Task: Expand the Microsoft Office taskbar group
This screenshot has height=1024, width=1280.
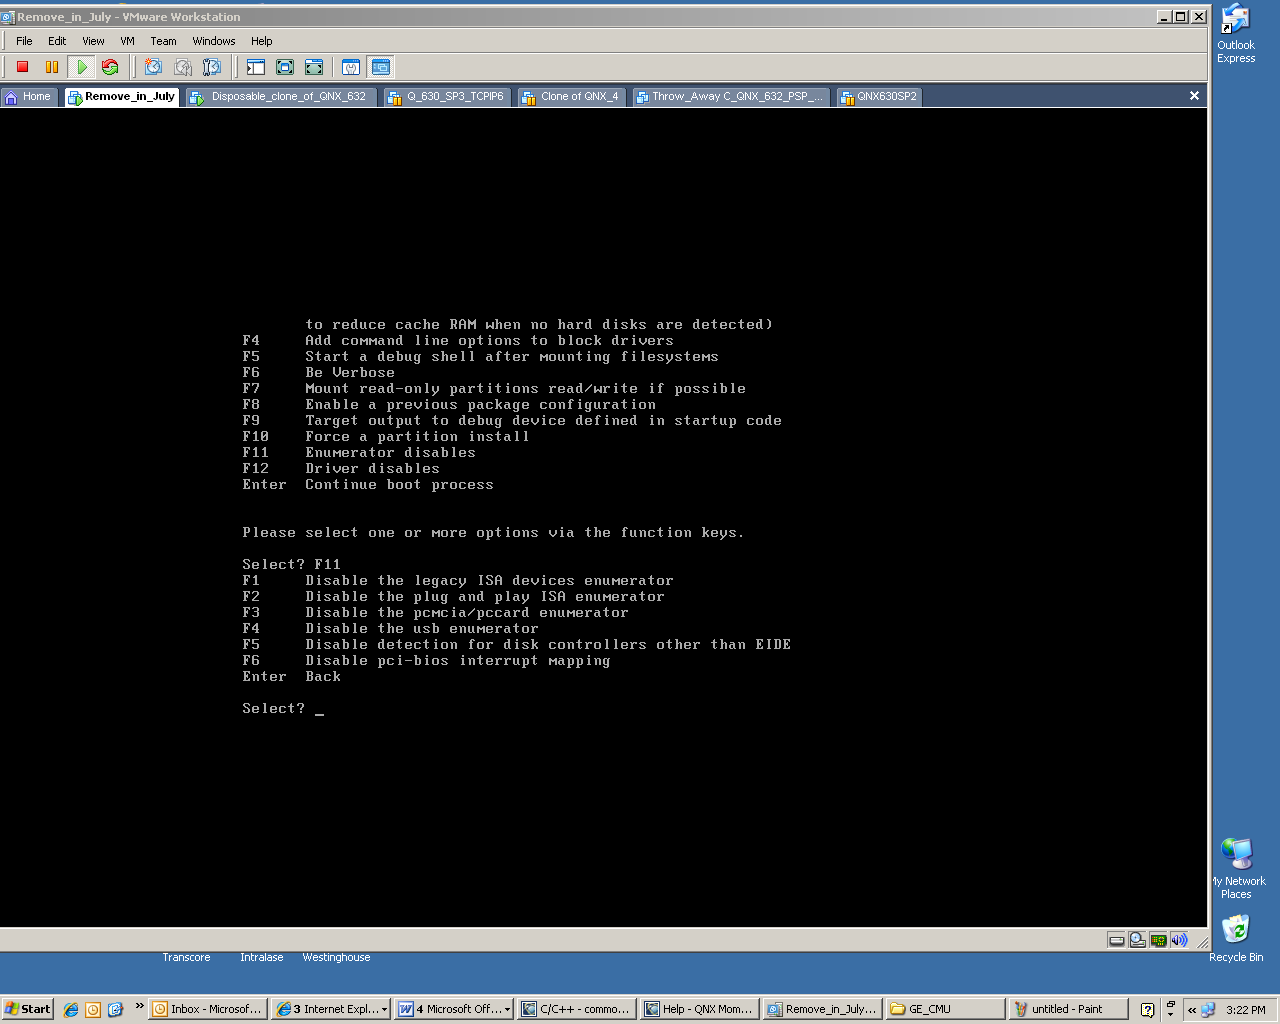Action: (455, 1009)
